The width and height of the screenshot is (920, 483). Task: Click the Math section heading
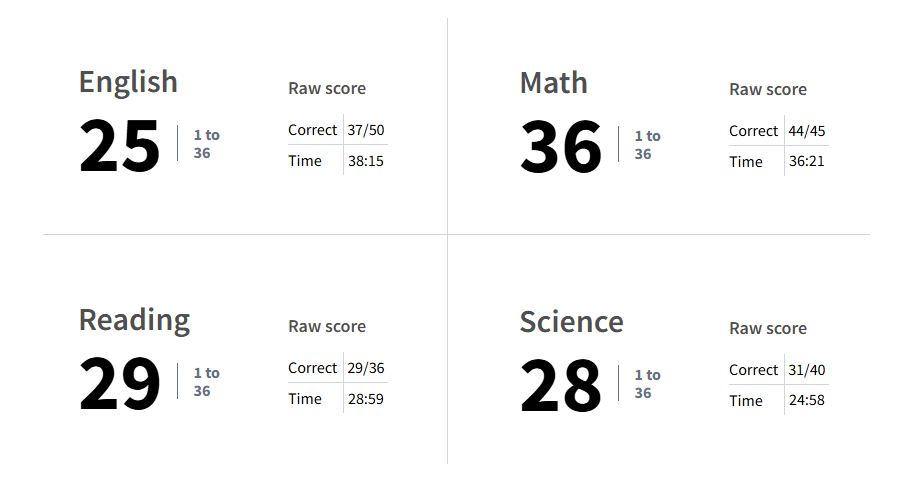click(553, 83)
